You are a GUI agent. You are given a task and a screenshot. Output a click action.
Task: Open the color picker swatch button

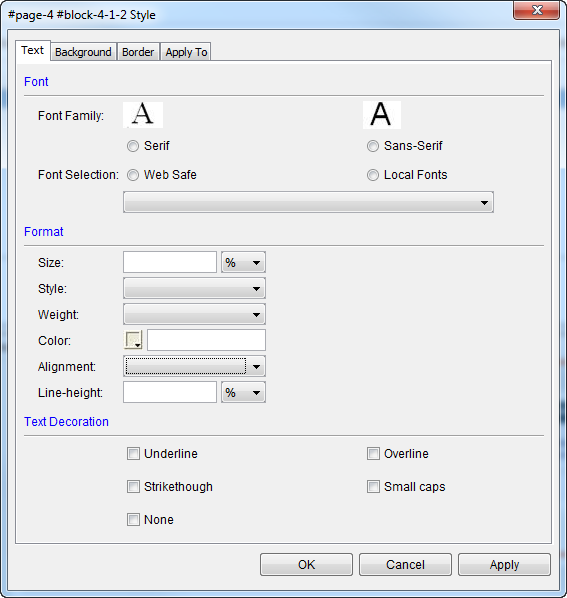tap(133, 340)
